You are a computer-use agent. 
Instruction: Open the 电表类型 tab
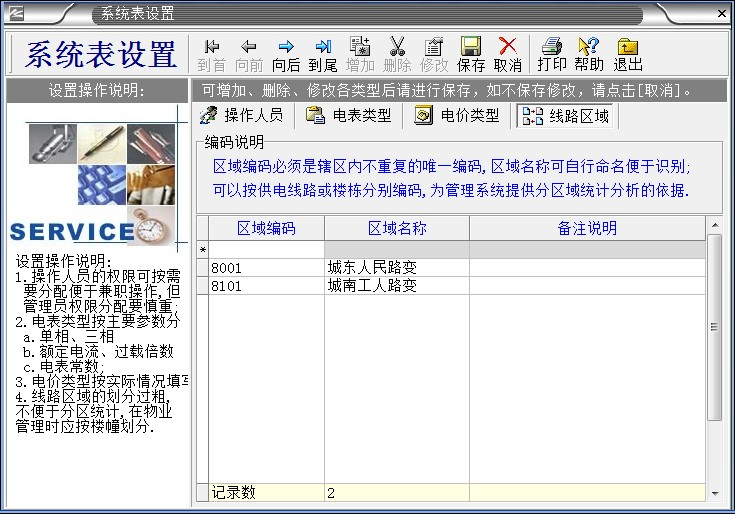tap(349, 115)
